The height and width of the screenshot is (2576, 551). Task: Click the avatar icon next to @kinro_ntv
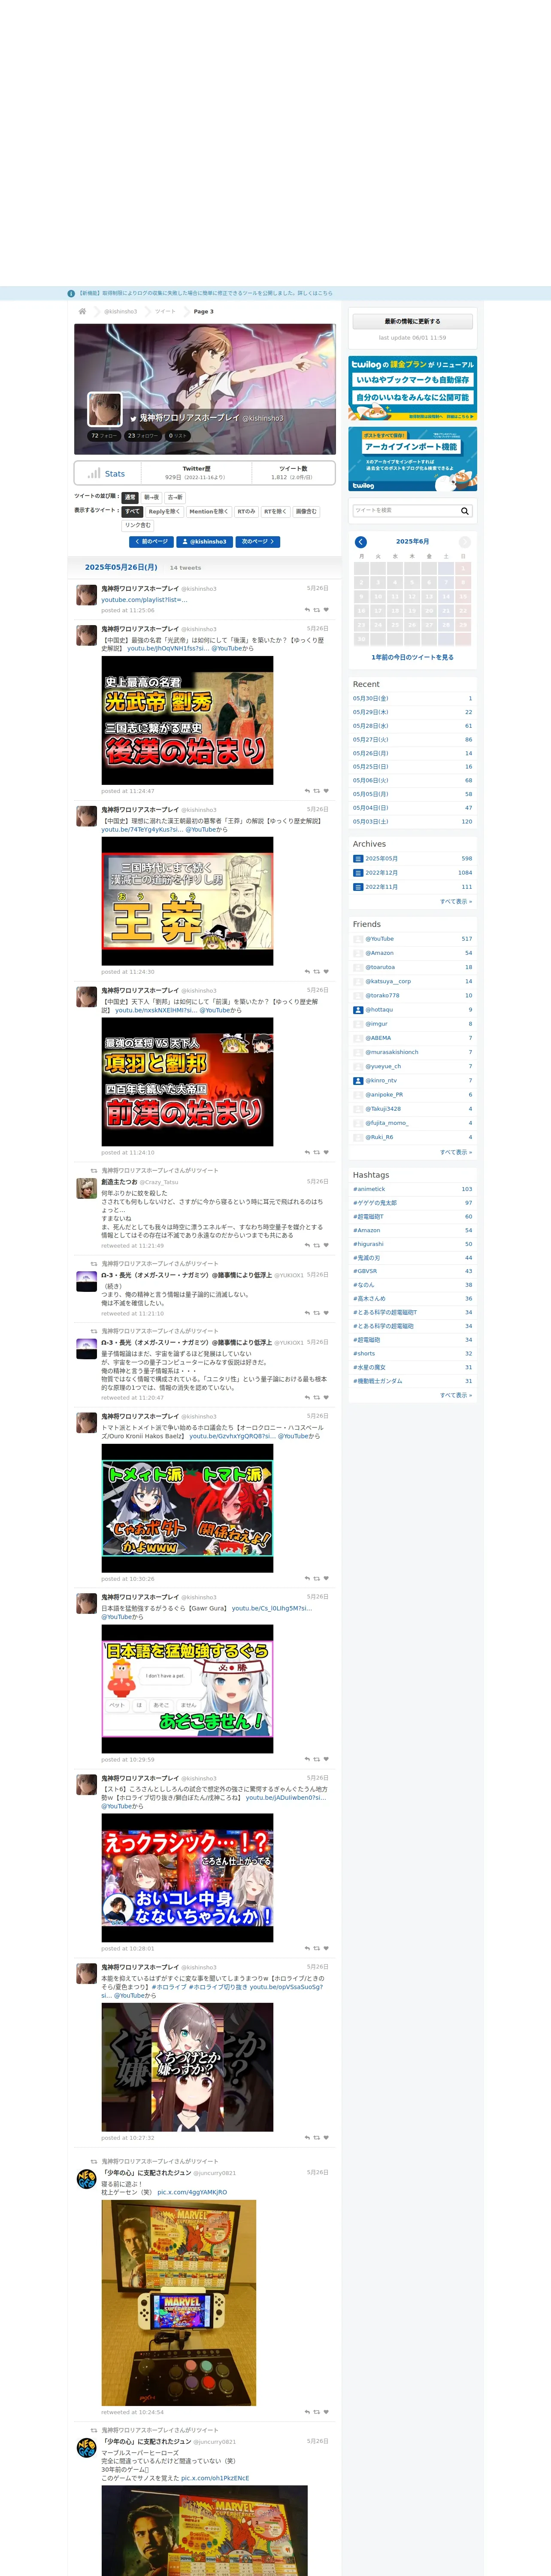[x=358, y=1080]
